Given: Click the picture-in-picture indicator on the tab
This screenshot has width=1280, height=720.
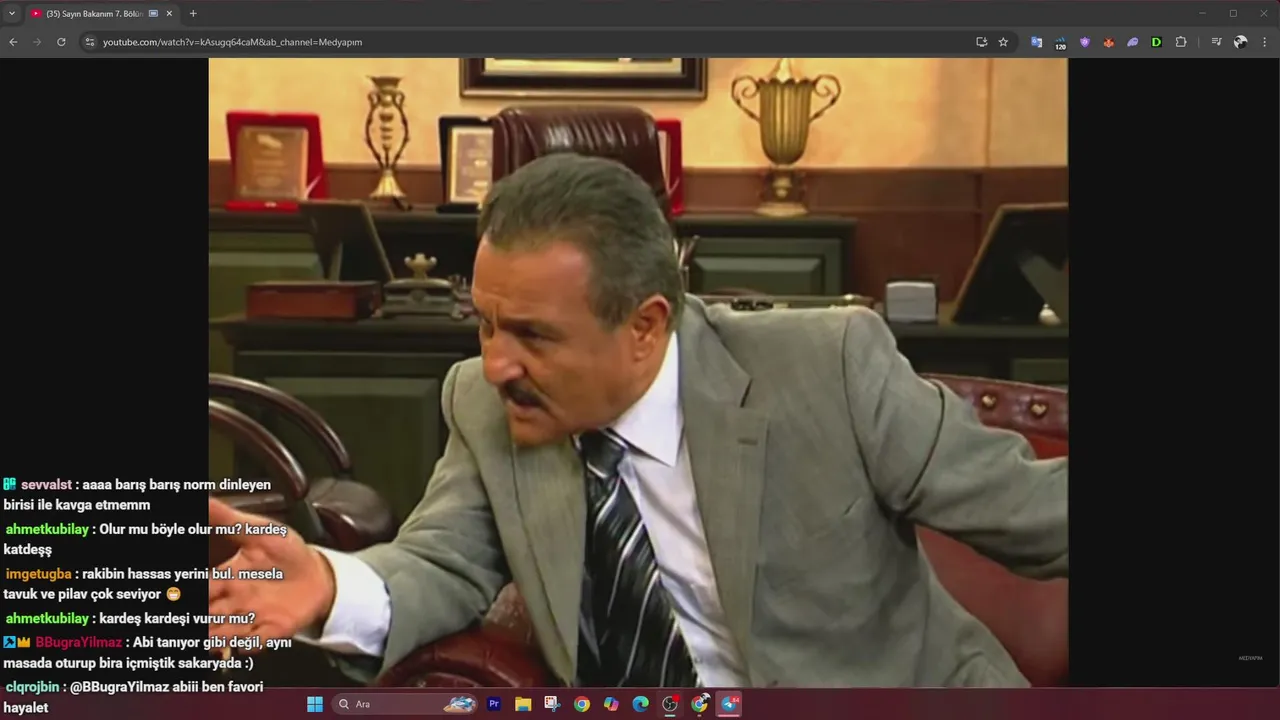Looking at the screenshot, I should (x=153, y=14).
